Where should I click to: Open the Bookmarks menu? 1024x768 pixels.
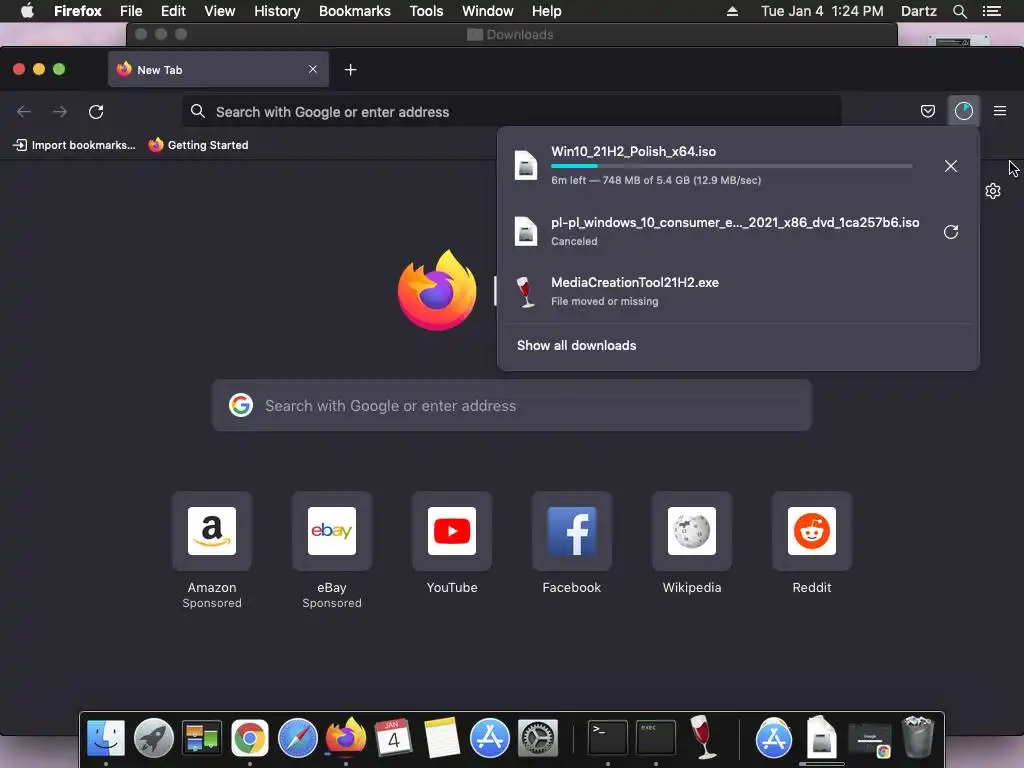pyautogui.click(x=355, y=11)
